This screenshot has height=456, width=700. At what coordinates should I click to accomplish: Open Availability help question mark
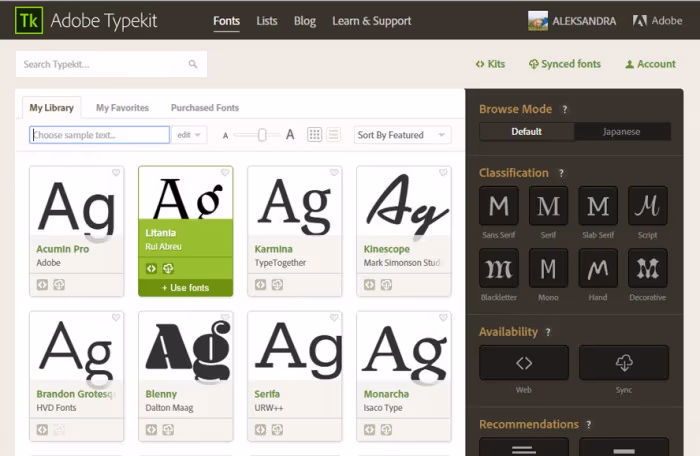[548, 332]
